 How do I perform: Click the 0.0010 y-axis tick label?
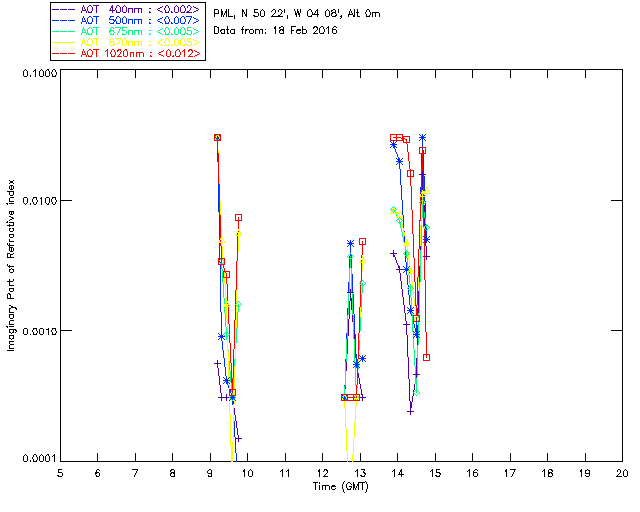click(x=39, y=331)
